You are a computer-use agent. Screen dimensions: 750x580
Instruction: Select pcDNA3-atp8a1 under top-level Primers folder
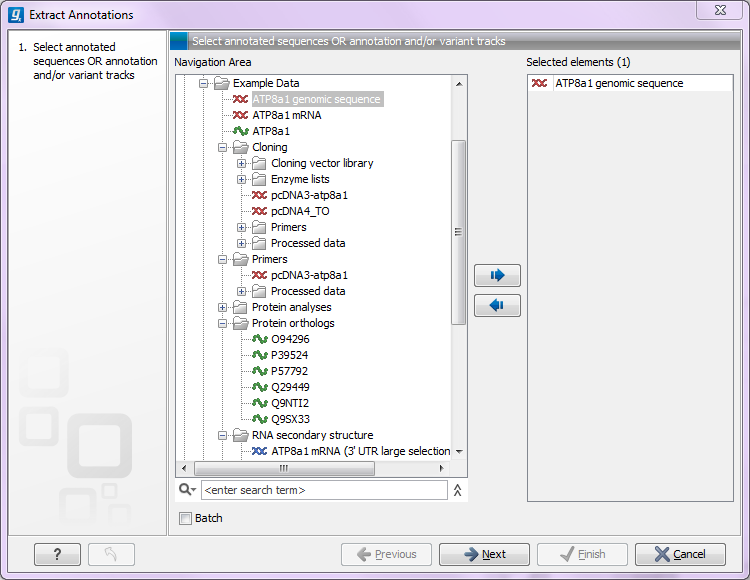pos(309,275)
